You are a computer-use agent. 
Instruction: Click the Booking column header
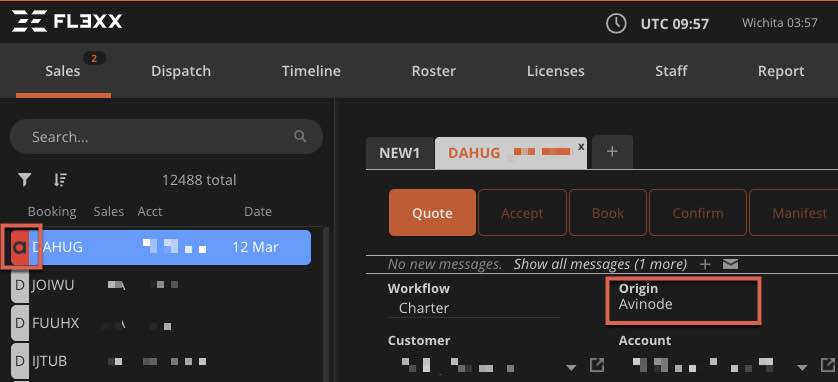[52, 212]
